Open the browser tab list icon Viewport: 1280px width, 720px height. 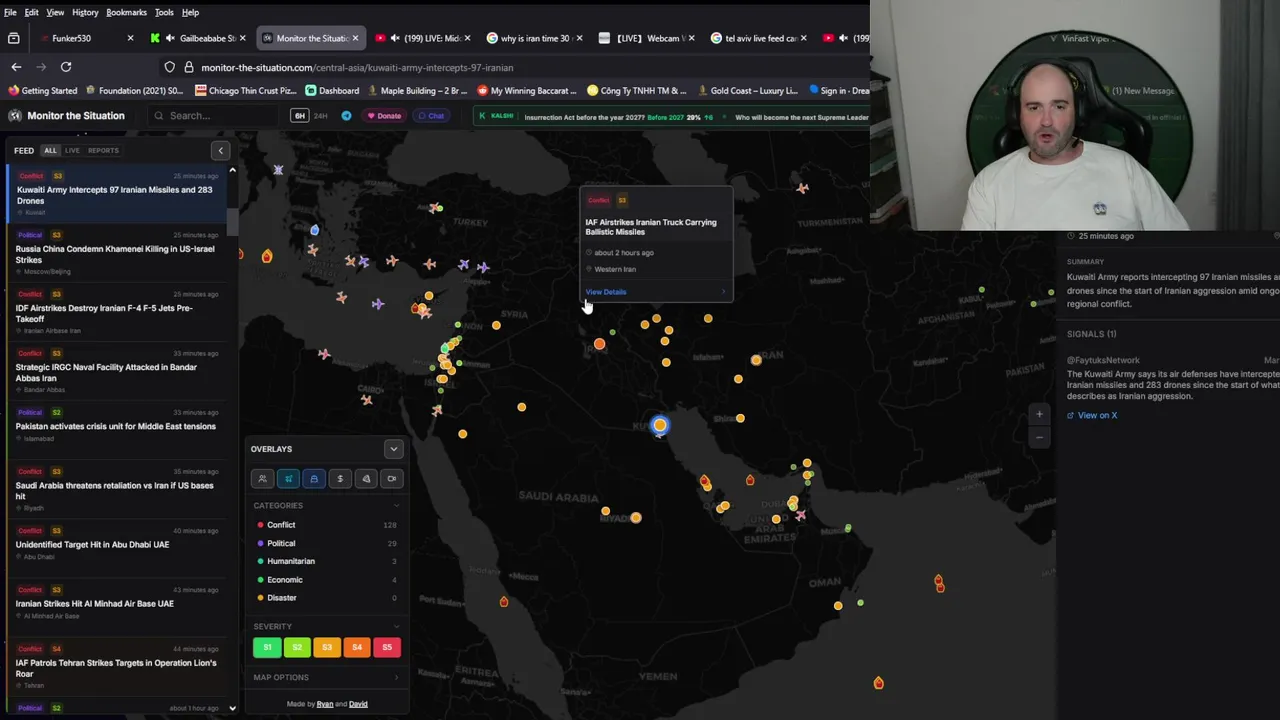point(14,38)
